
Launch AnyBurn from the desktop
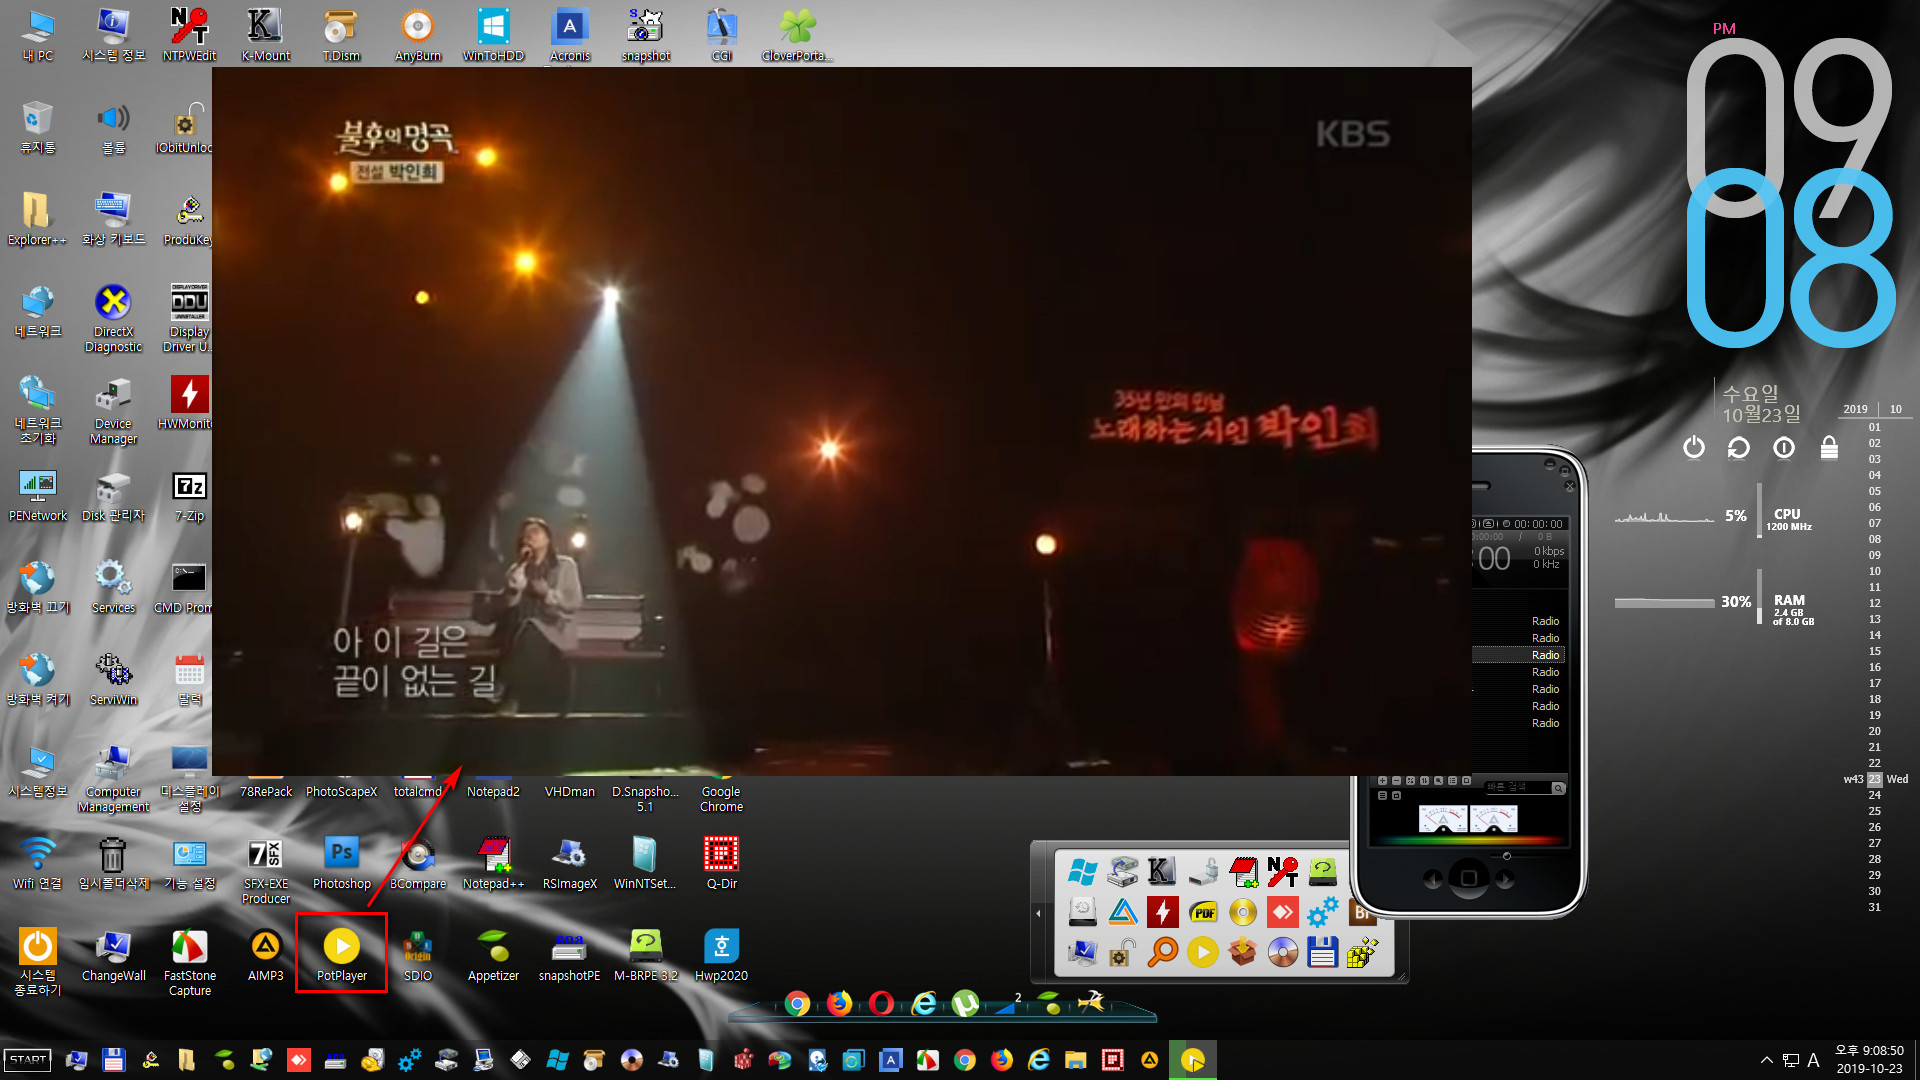417,35
